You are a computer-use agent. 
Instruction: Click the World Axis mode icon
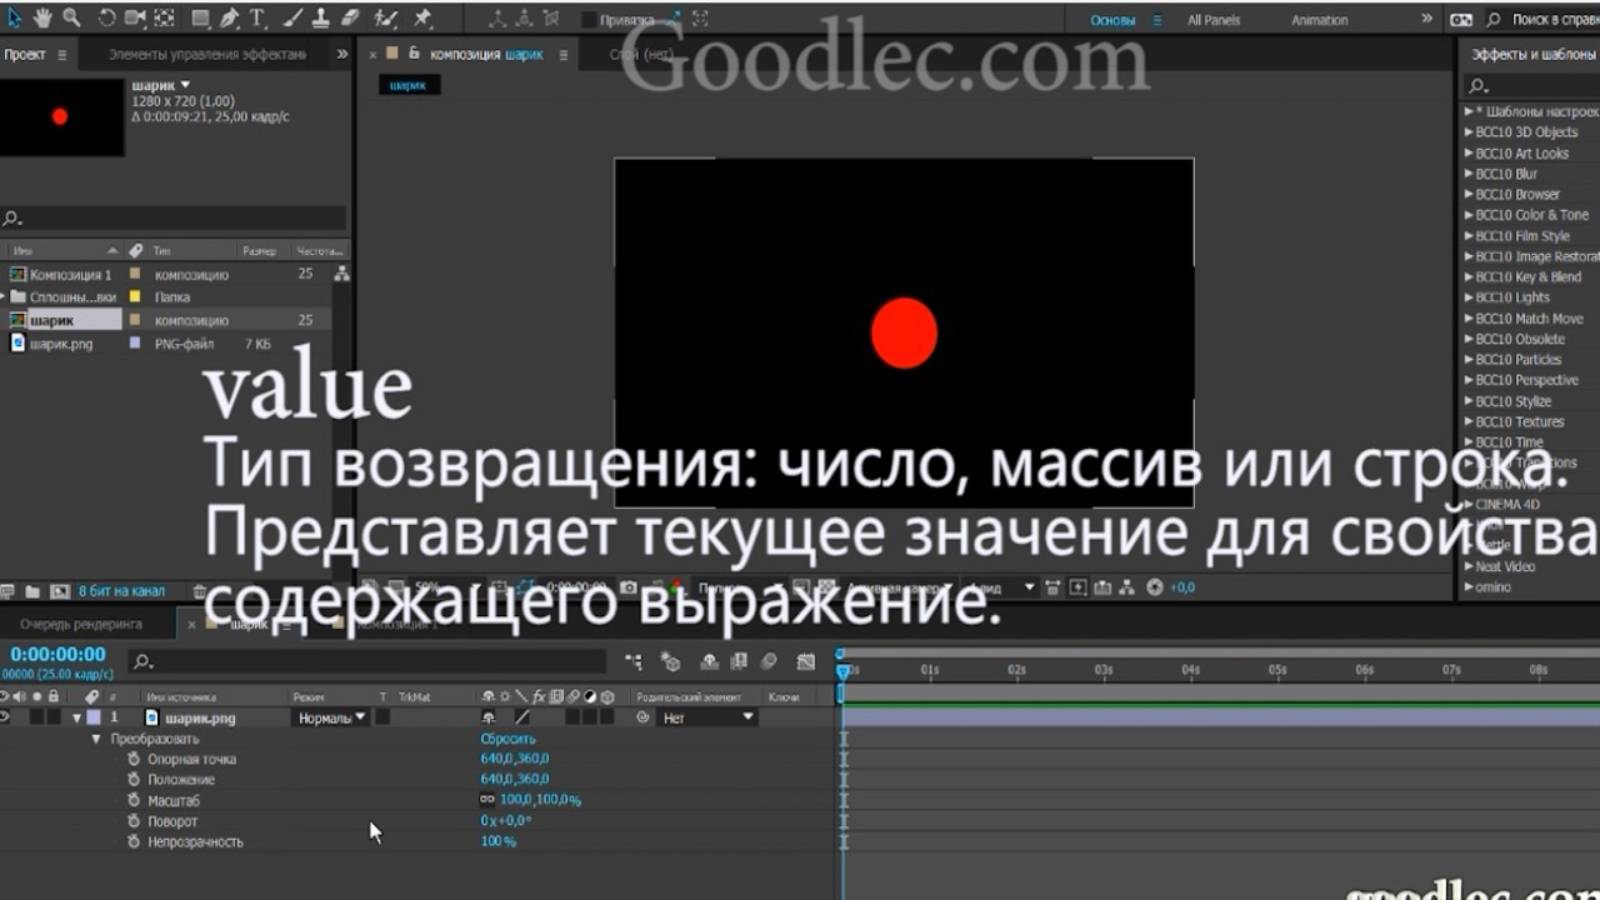tap(524, 19)
